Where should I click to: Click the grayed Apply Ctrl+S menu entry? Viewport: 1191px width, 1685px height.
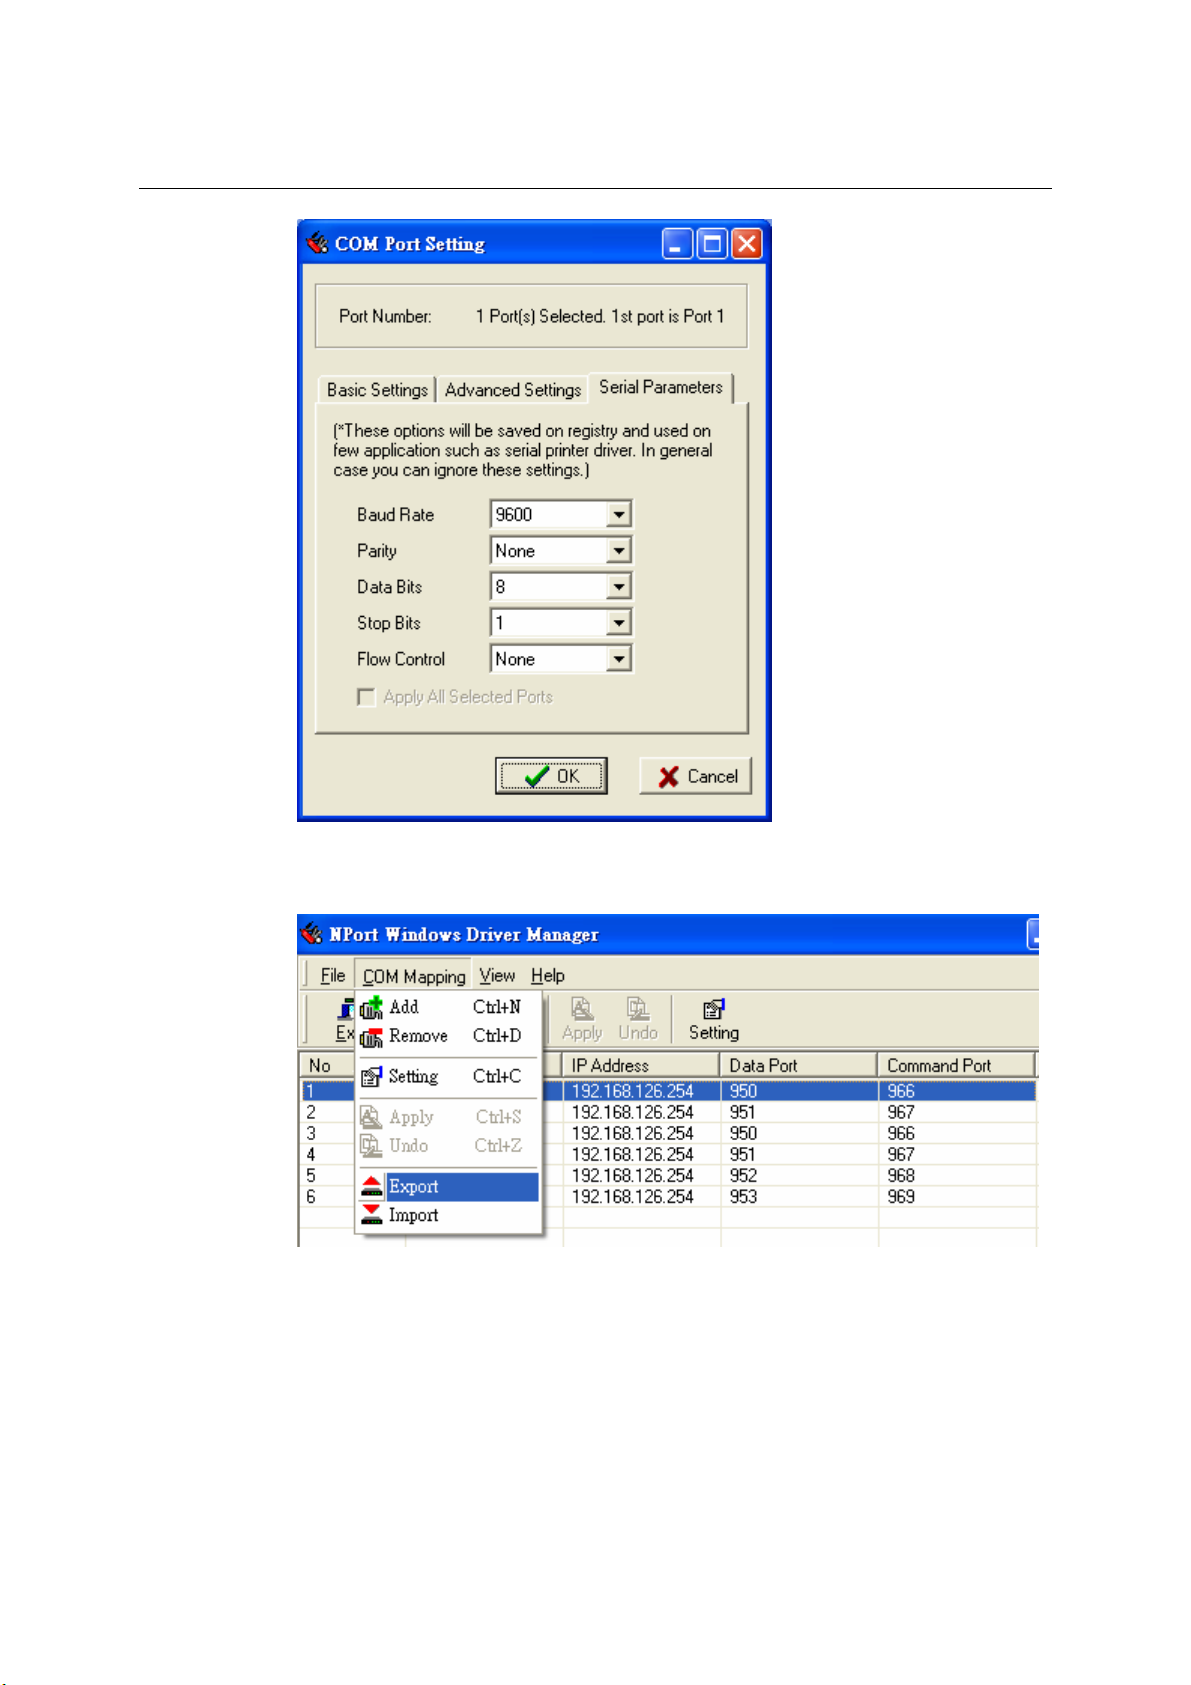[448, 1117]
